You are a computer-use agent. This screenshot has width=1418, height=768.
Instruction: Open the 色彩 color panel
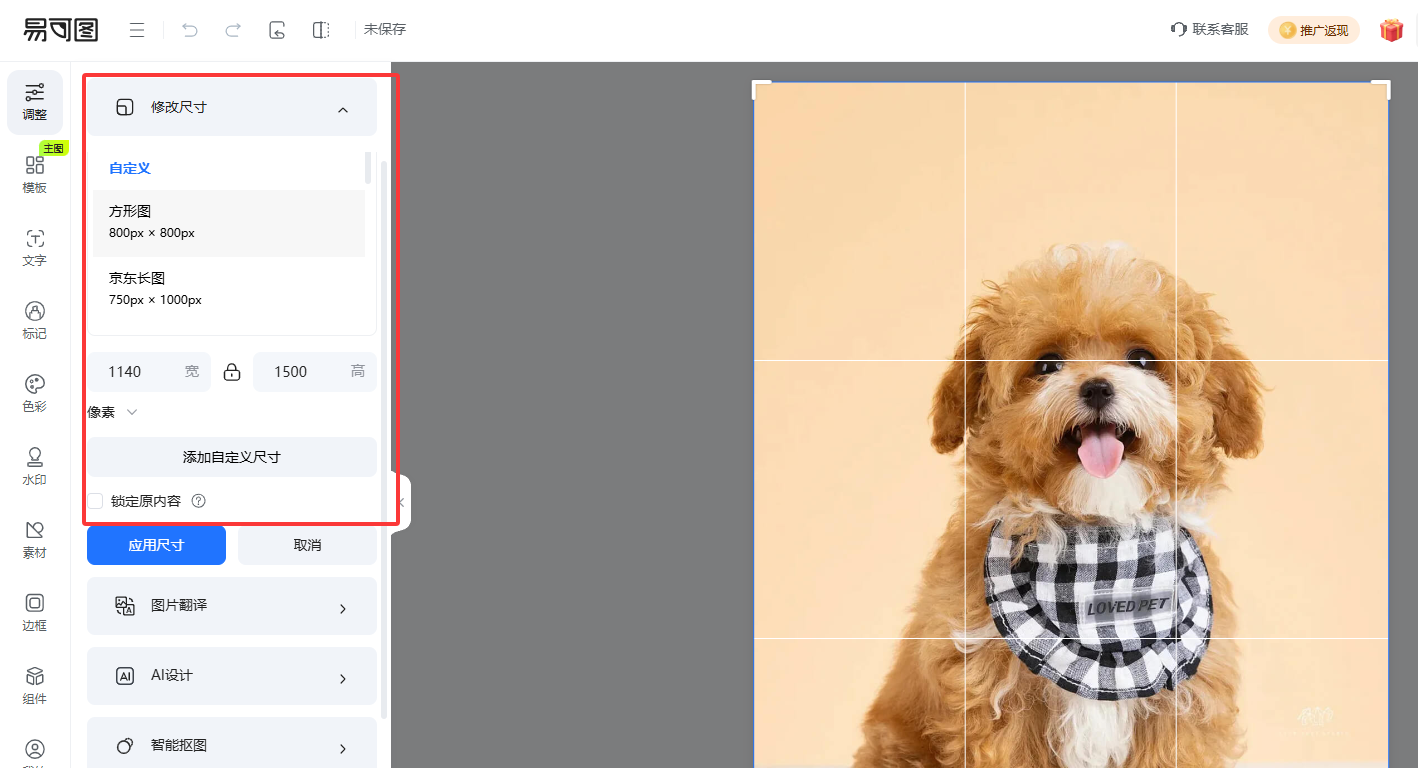pos(35,394)
